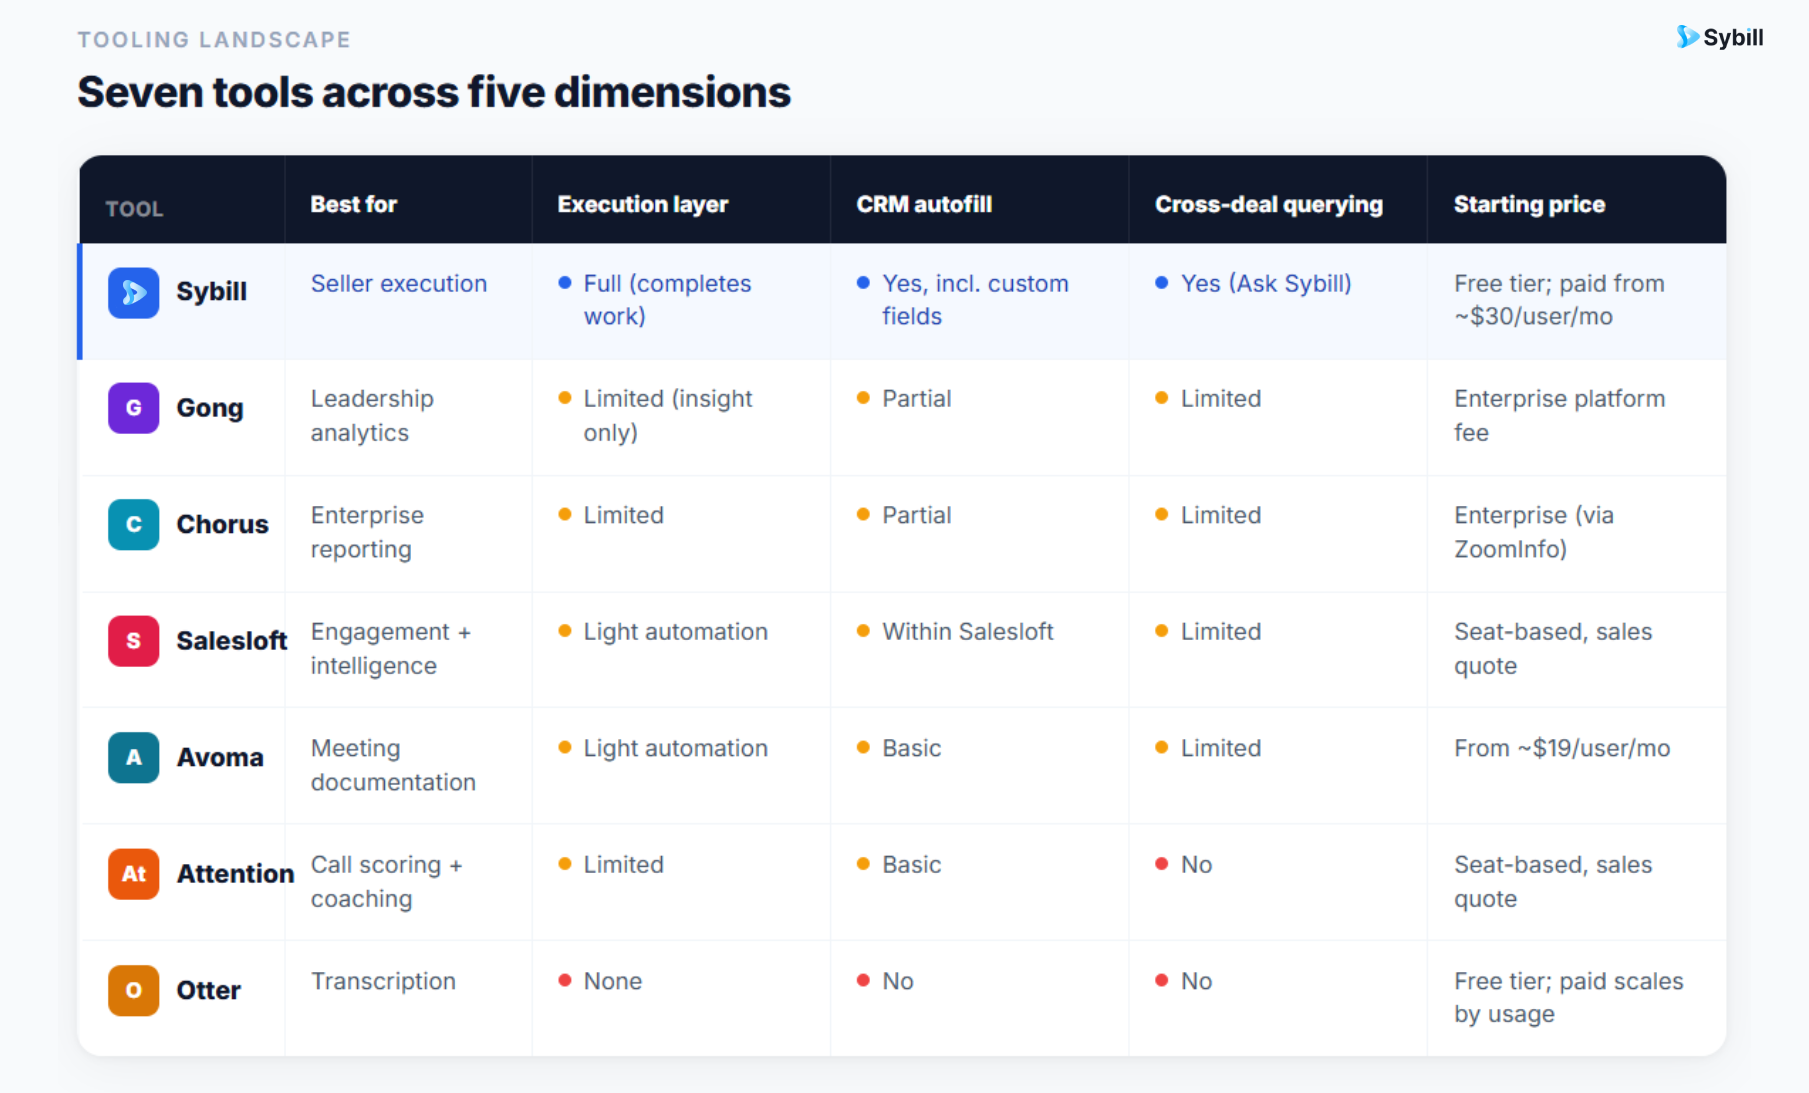Click Chorus execution layer 'Limited'
Screen dimensions: 1809x1093
pyautogui.click(x=623, y=516)
